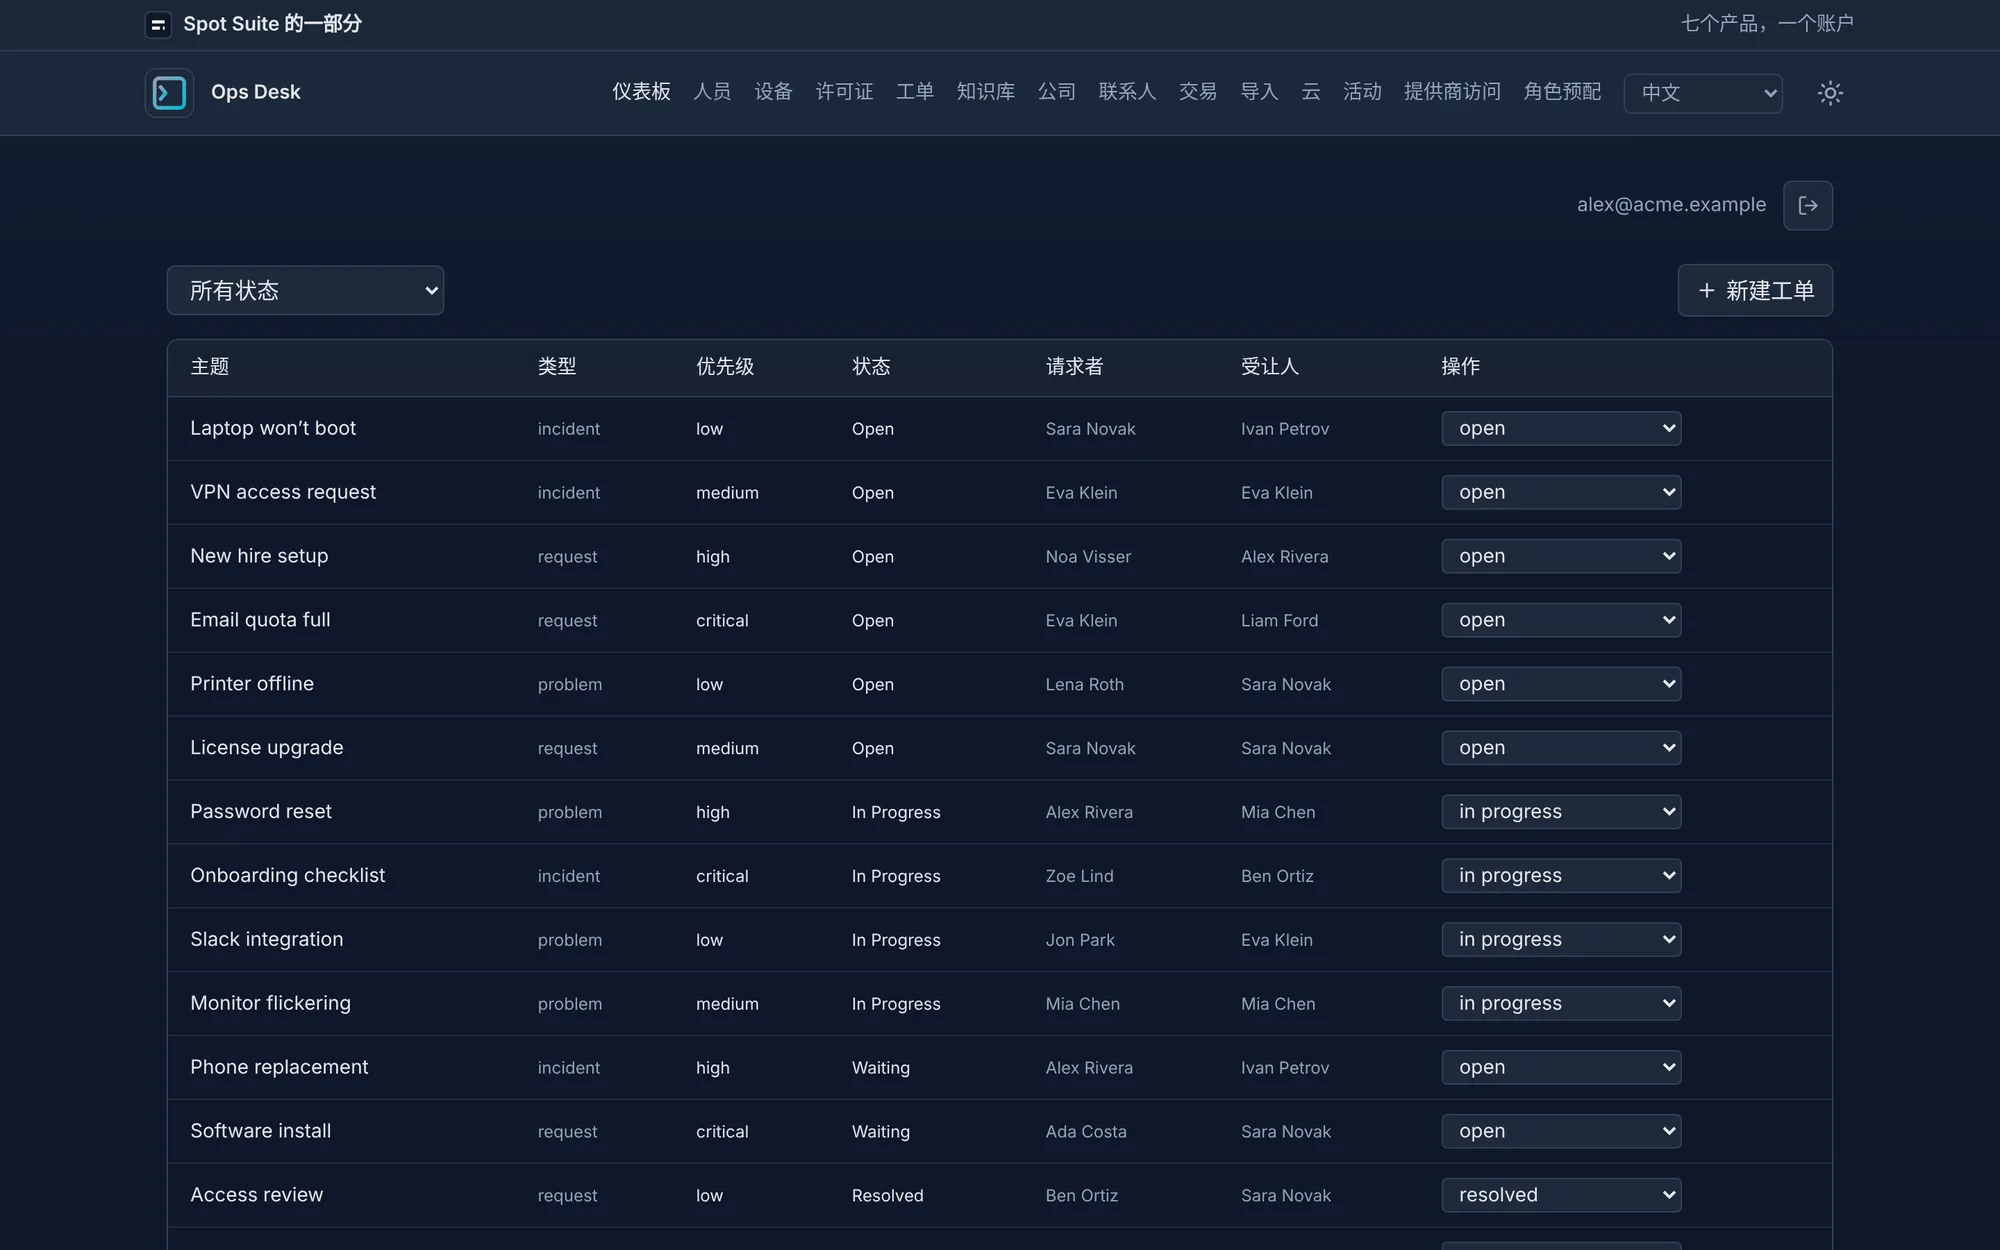The width and height of the screenshot is (2000, 1250).
Task: Open status dropdown for Onboarding checklist
Action: click(x=1561, y=876)
